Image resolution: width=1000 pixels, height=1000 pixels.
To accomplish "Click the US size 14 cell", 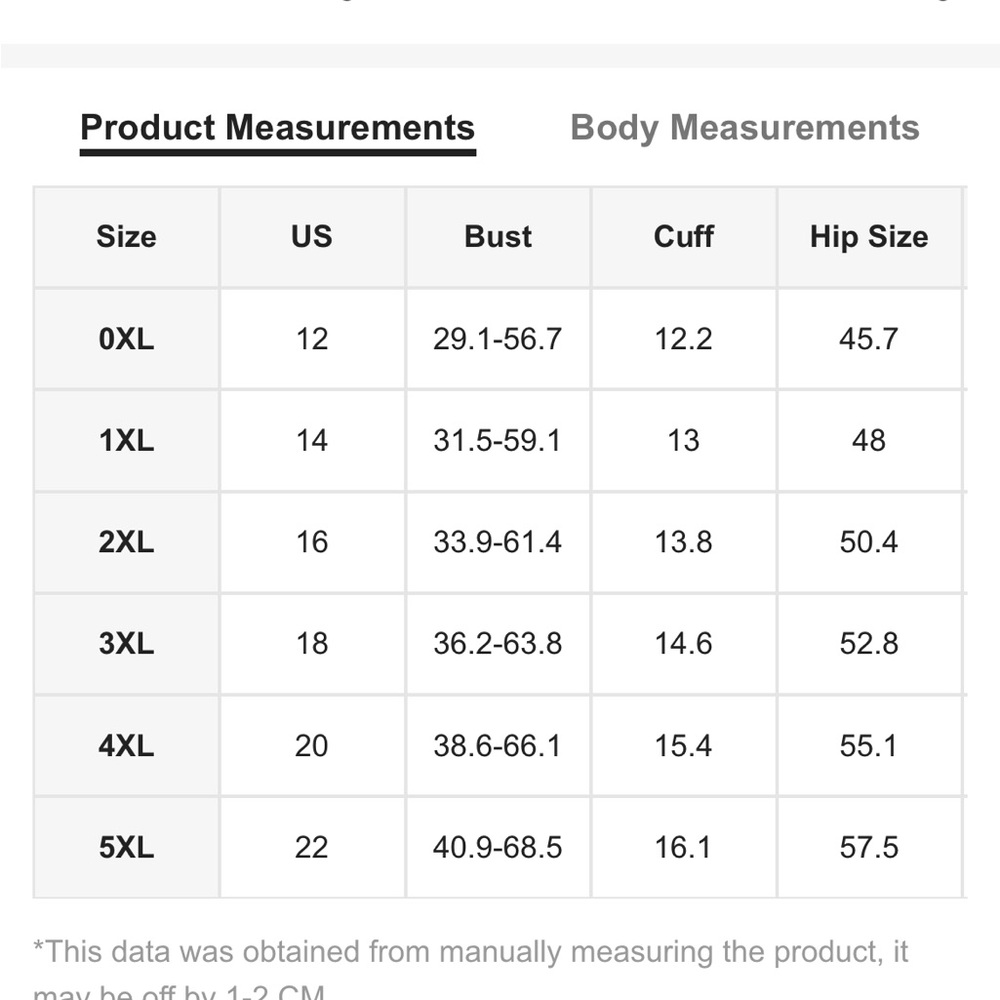I will (x=312, y=441).
